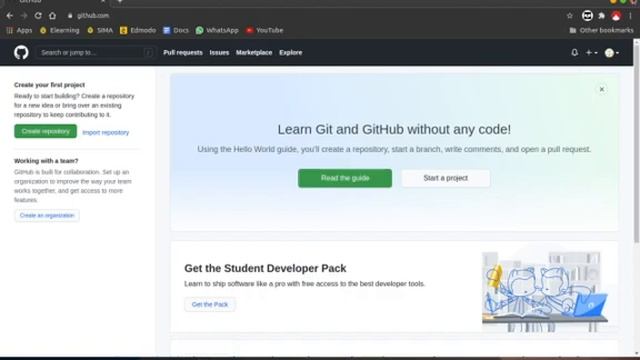
Task: Click the Get the Pack button
Action: point(210,304)
